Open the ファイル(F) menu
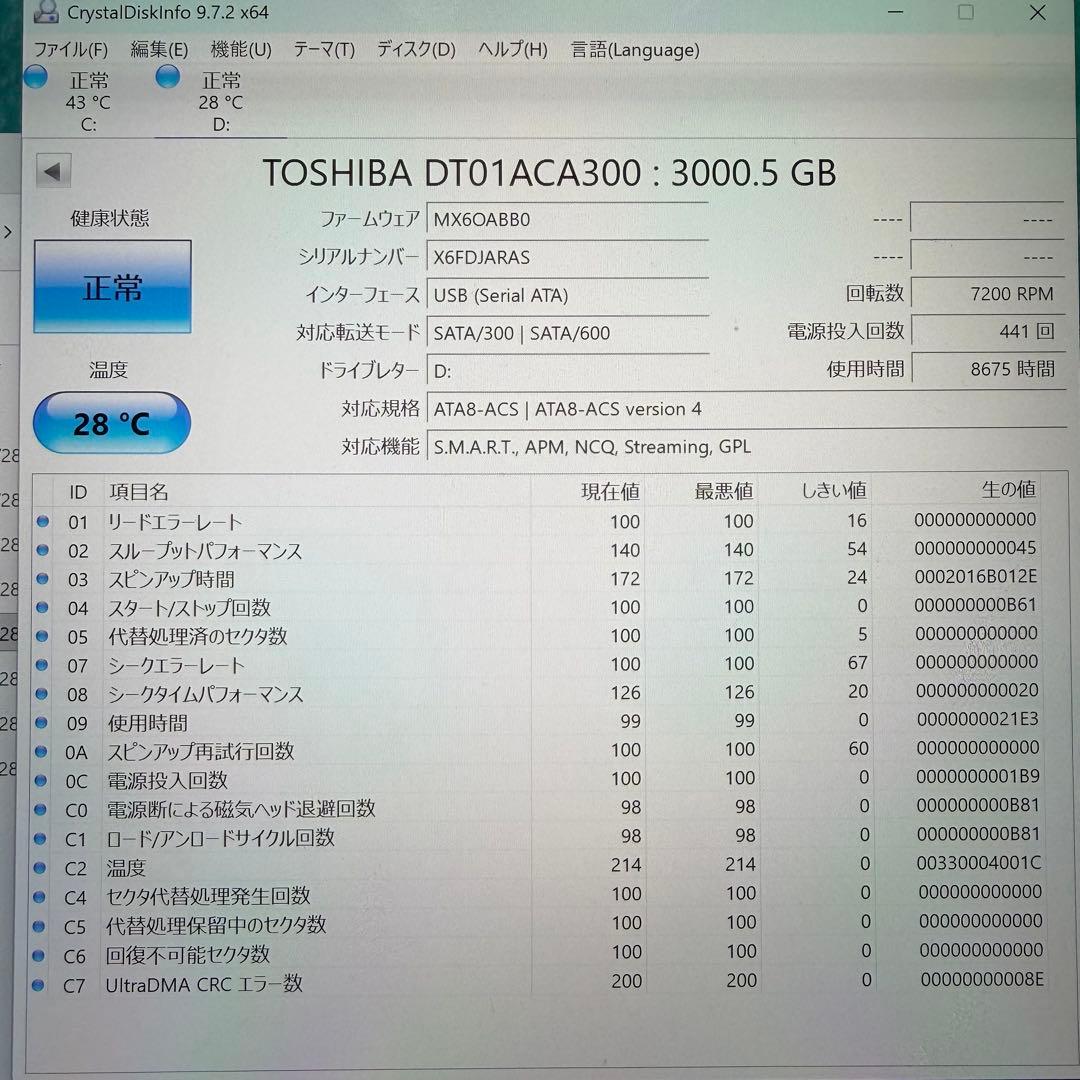This screenshot has height=1080, width=1080. 71,50
